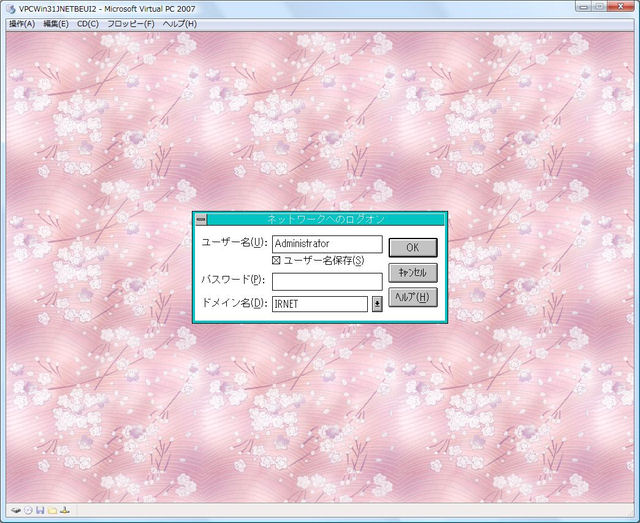Image resolution: width=640 pixels, height=523 pixels.
Task: Toggle the ユーザー名保存(S) checkbox
Action: pyautogui.click(x=276, y=260)
